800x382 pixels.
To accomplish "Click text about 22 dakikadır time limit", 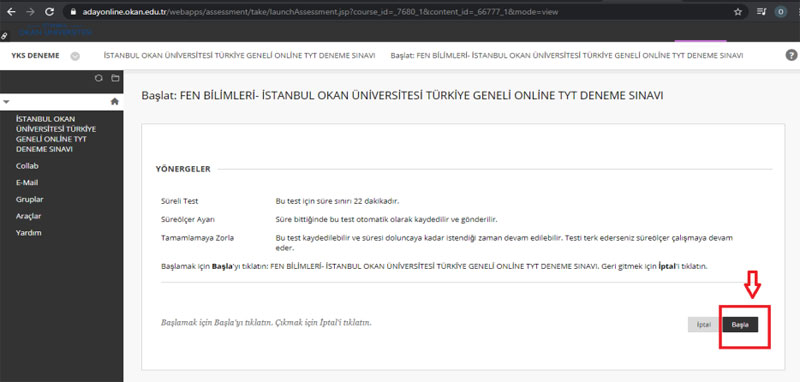I will (337, 201).
